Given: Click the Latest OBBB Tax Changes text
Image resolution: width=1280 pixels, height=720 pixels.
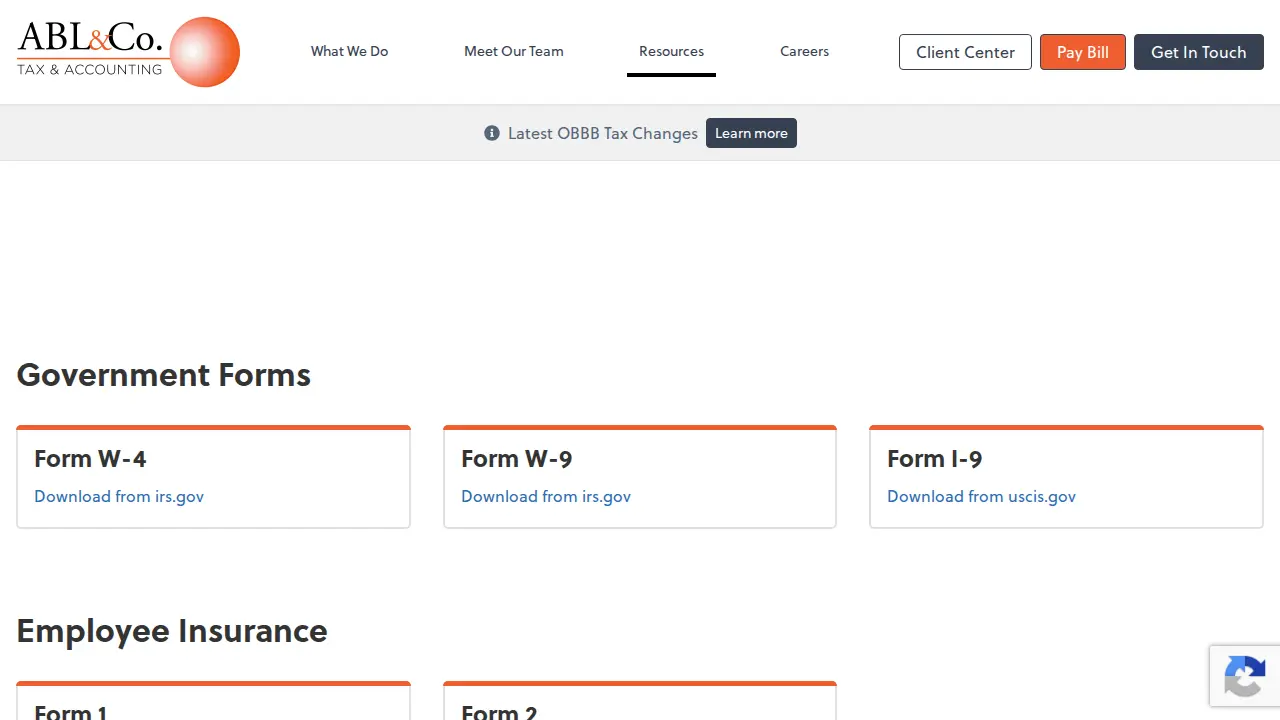Looking at the screenshot, I should point(603,133).
